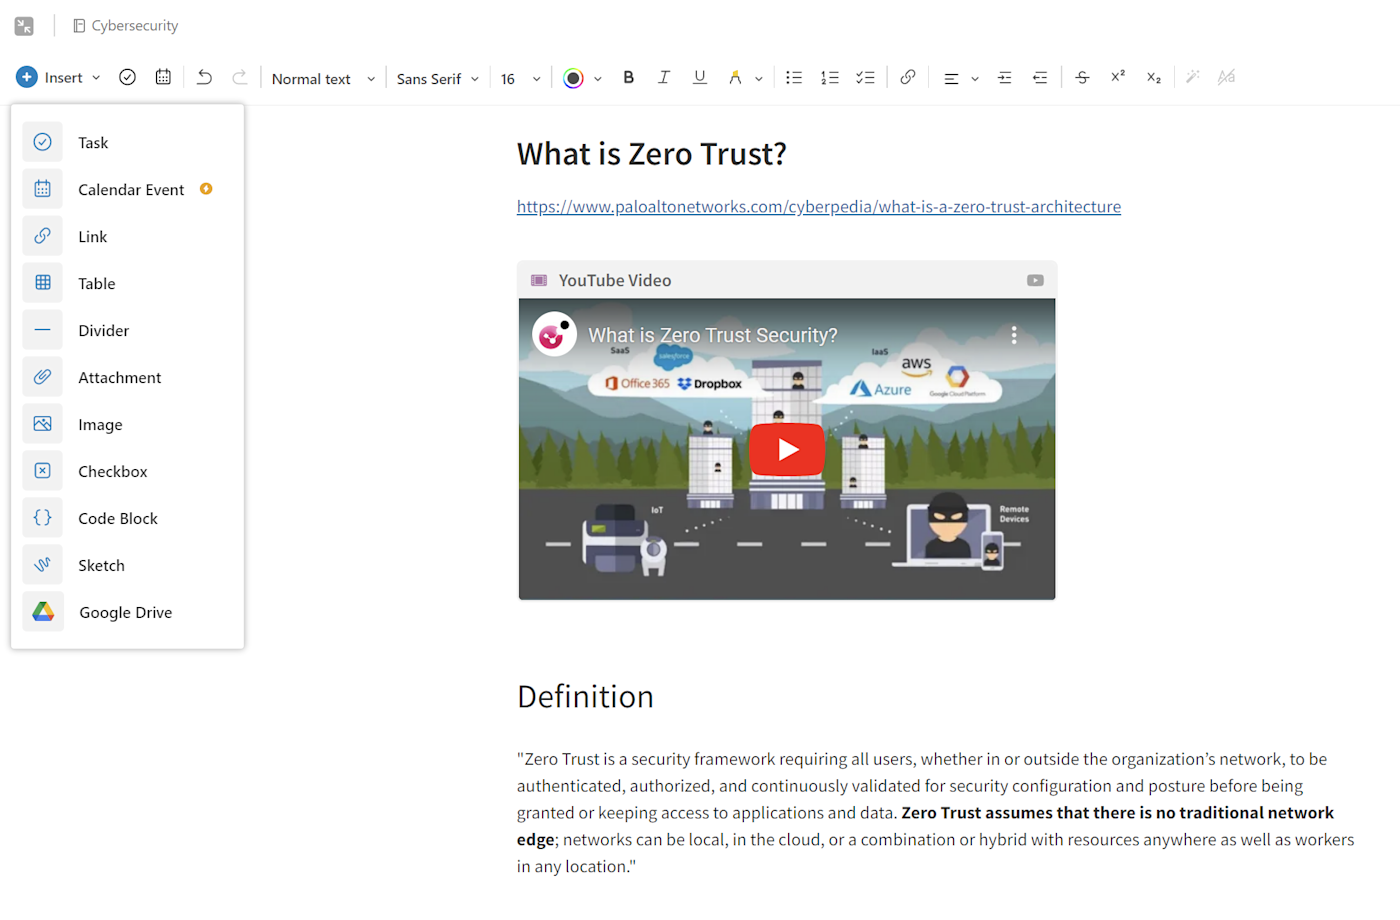Open the font size 16 dropdown
Screen dimensions: 1400x920
[x=520, y=78]
